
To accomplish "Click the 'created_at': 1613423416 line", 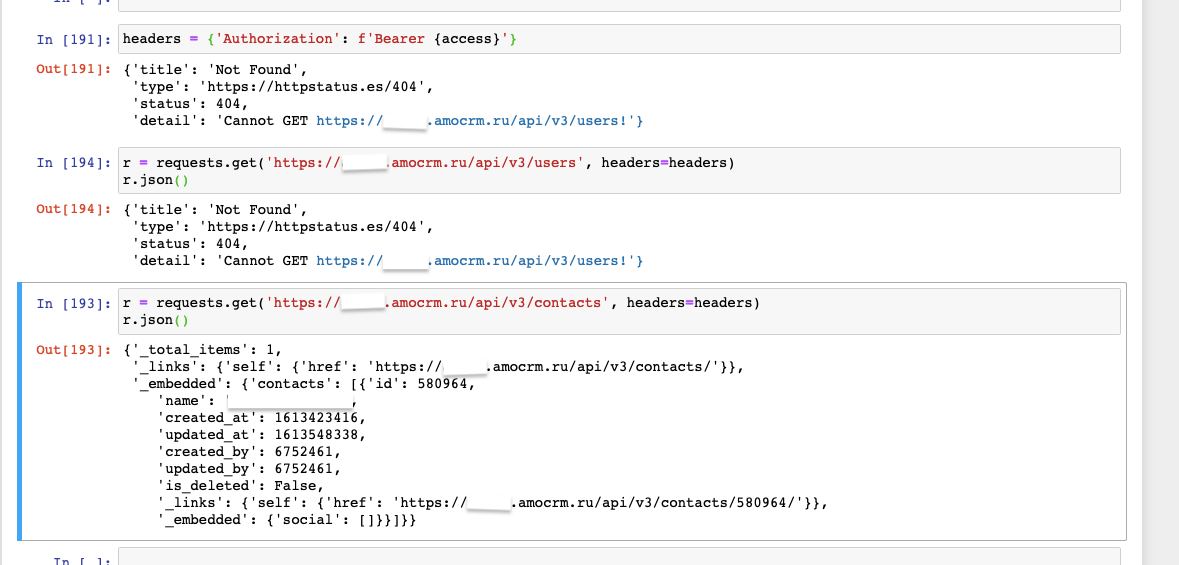I will pos(261,418).
